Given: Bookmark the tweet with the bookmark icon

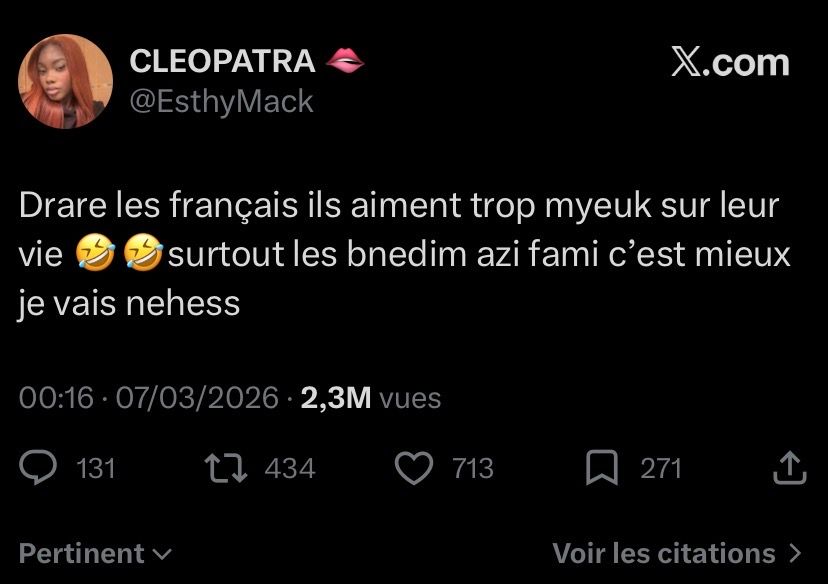Looking at the screenshot, I should click(601, 467).
